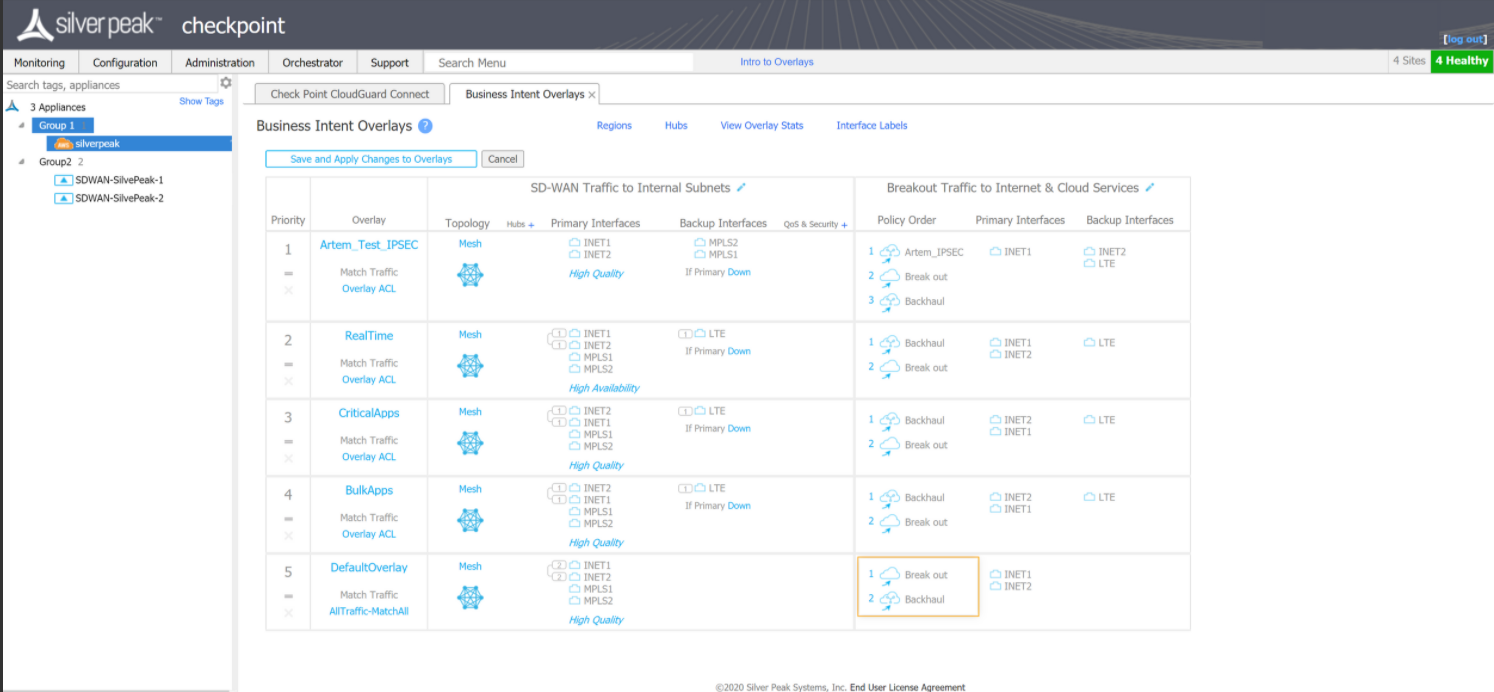Delete the RealTime overlay X icon
The width and height of the screenshot is (1494, 692).
pos(289,381)
